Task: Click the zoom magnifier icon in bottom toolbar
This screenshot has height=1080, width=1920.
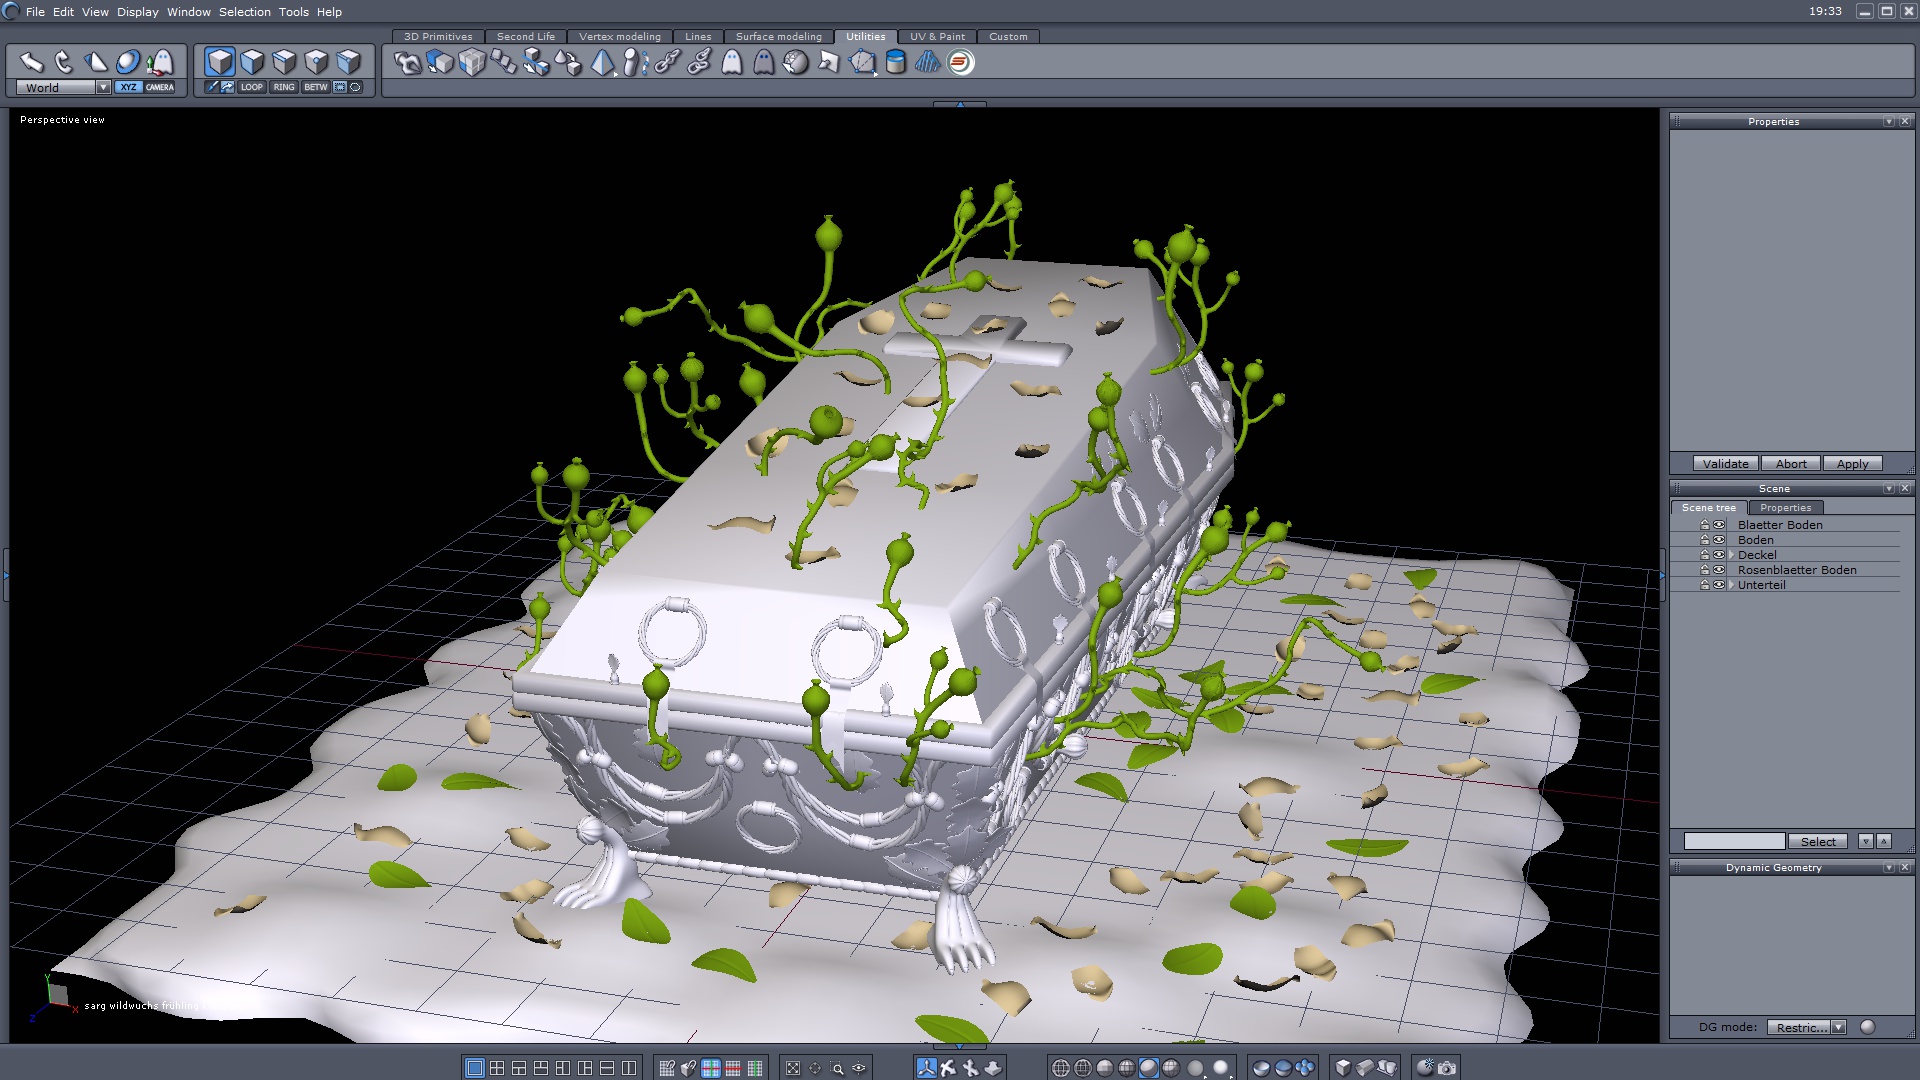Action: point(837,1068)
